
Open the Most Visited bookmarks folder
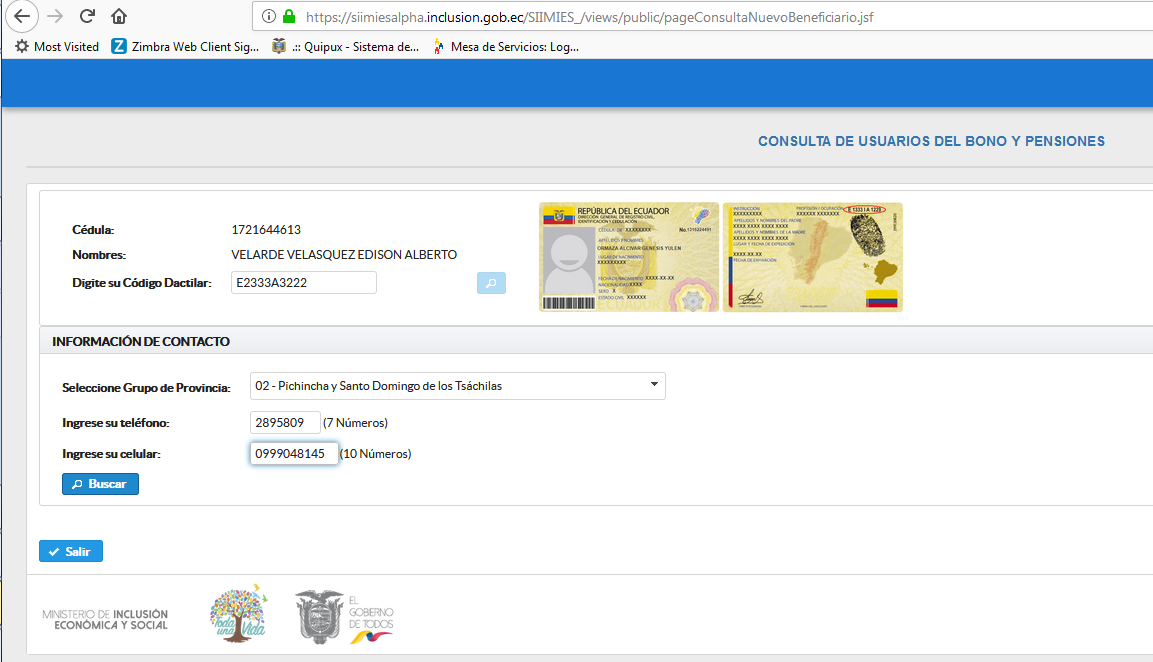click(x=57, y=46)
